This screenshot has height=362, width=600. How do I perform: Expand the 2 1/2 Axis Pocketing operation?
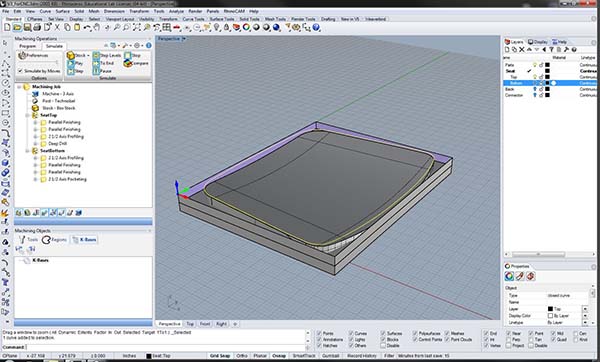pyautogui.click(x=35, y=179)
